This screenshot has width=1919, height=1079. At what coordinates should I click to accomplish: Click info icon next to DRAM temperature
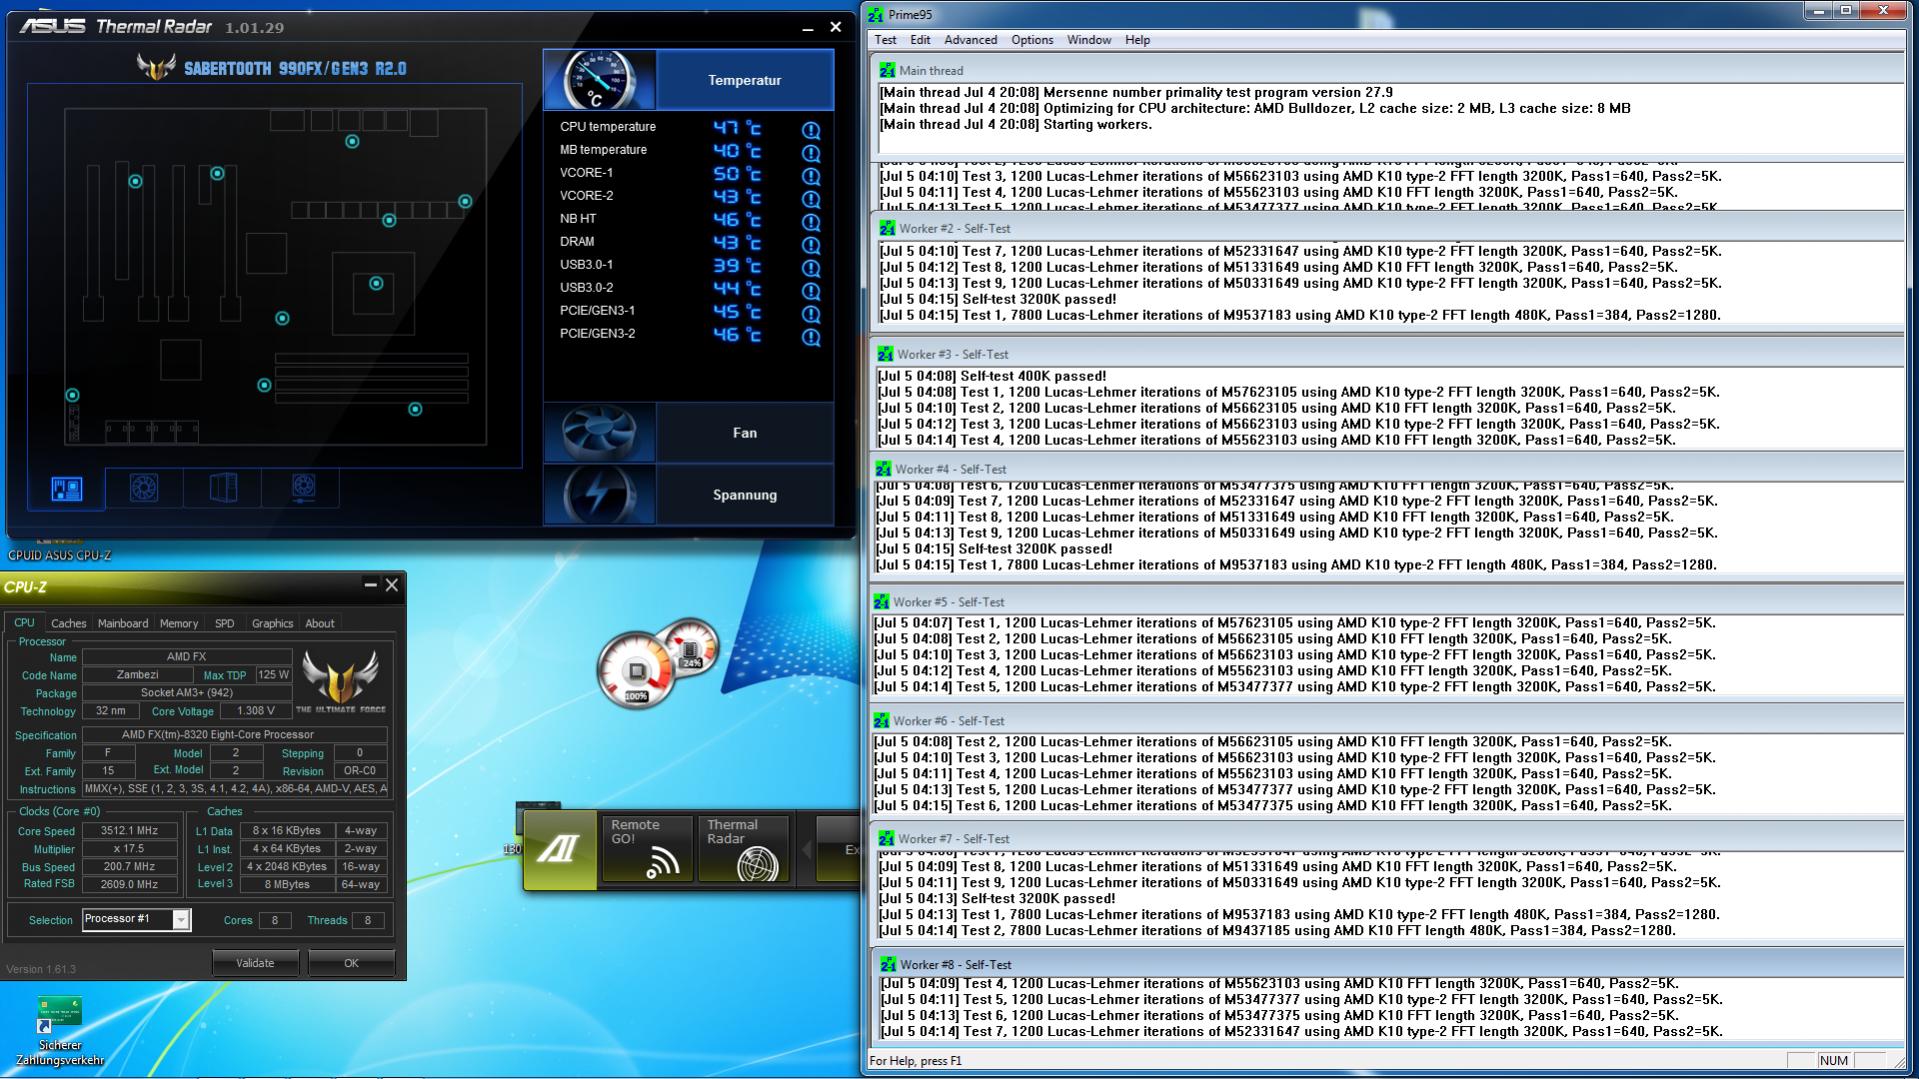811,245
